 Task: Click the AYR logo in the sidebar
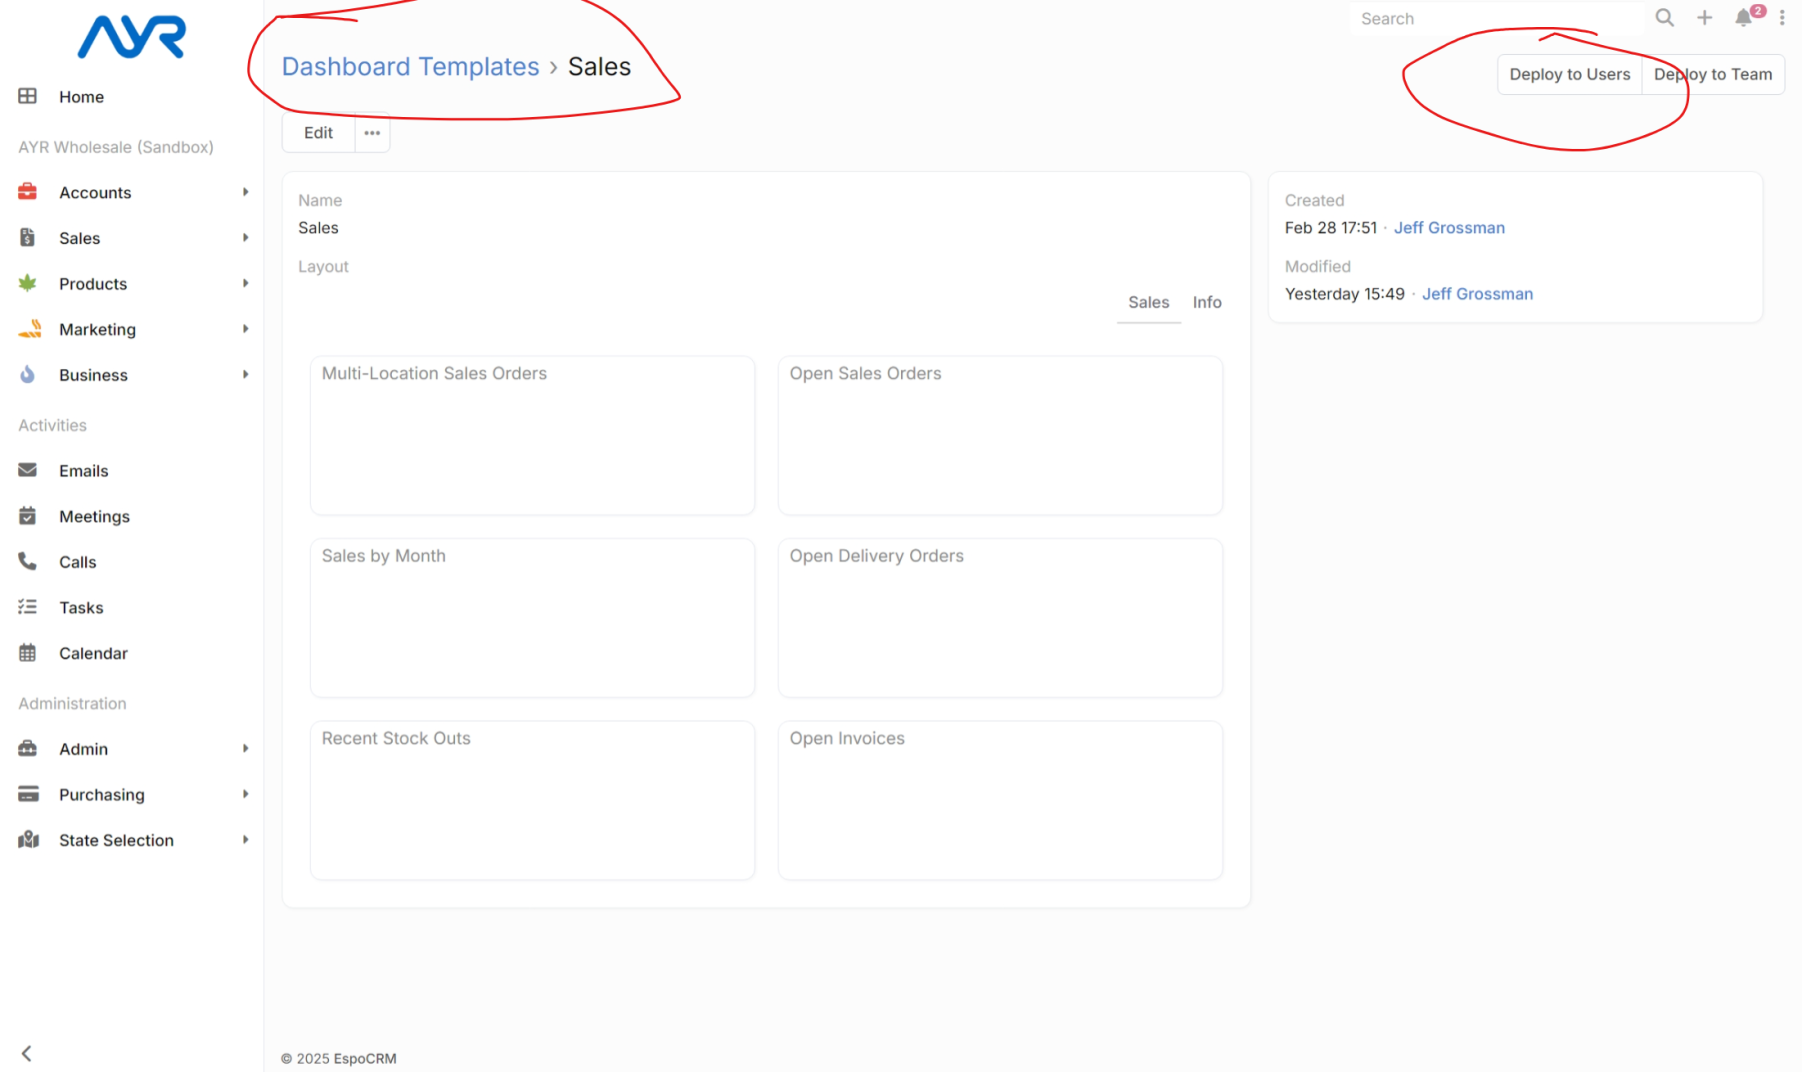tap(131, 38)
